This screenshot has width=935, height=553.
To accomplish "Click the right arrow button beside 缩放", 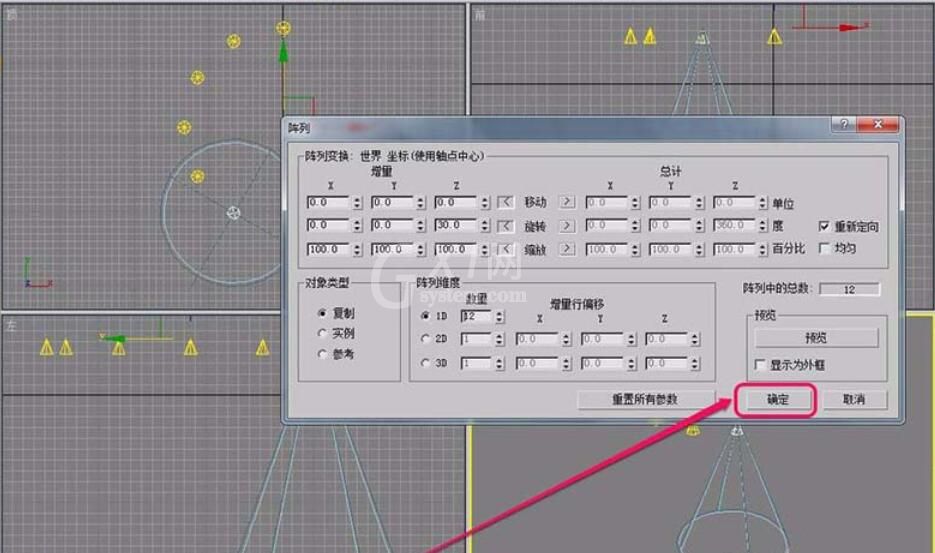I will pos(567,249).
